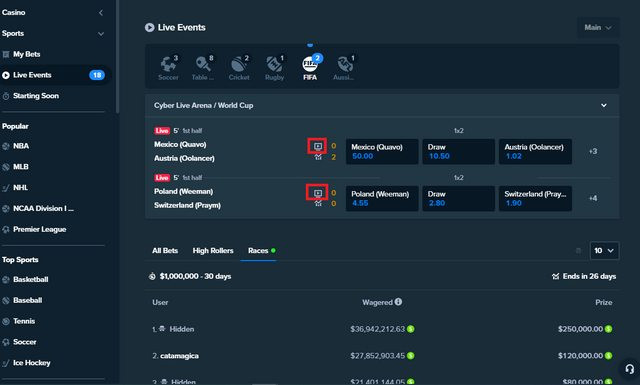The height and width of the screenshot is (385, 640).
Task: Expand +4 more markets for Poland match
Action: (593, 198)
